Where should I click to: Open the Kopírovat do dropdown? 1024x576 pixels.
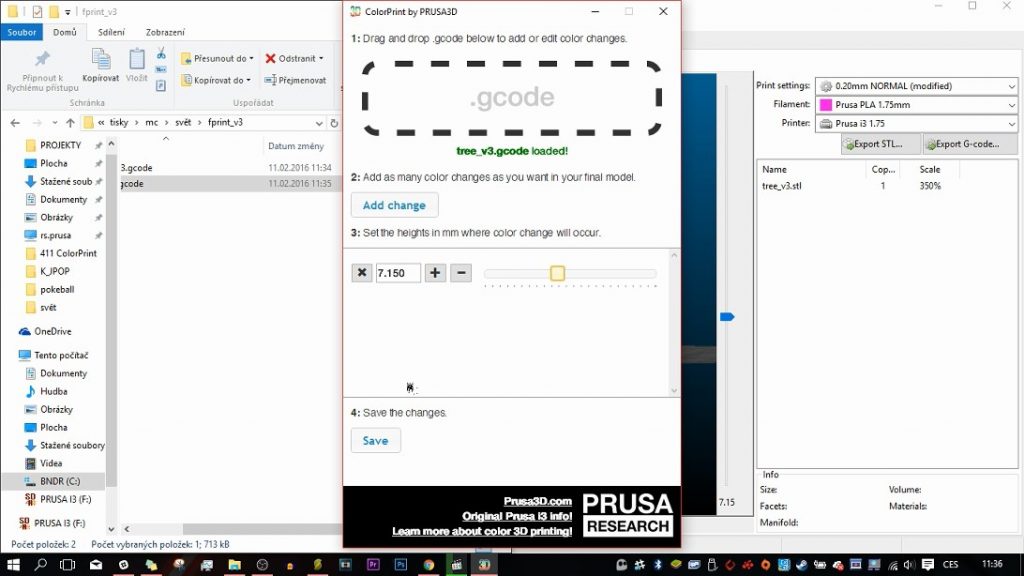[216, 80]
